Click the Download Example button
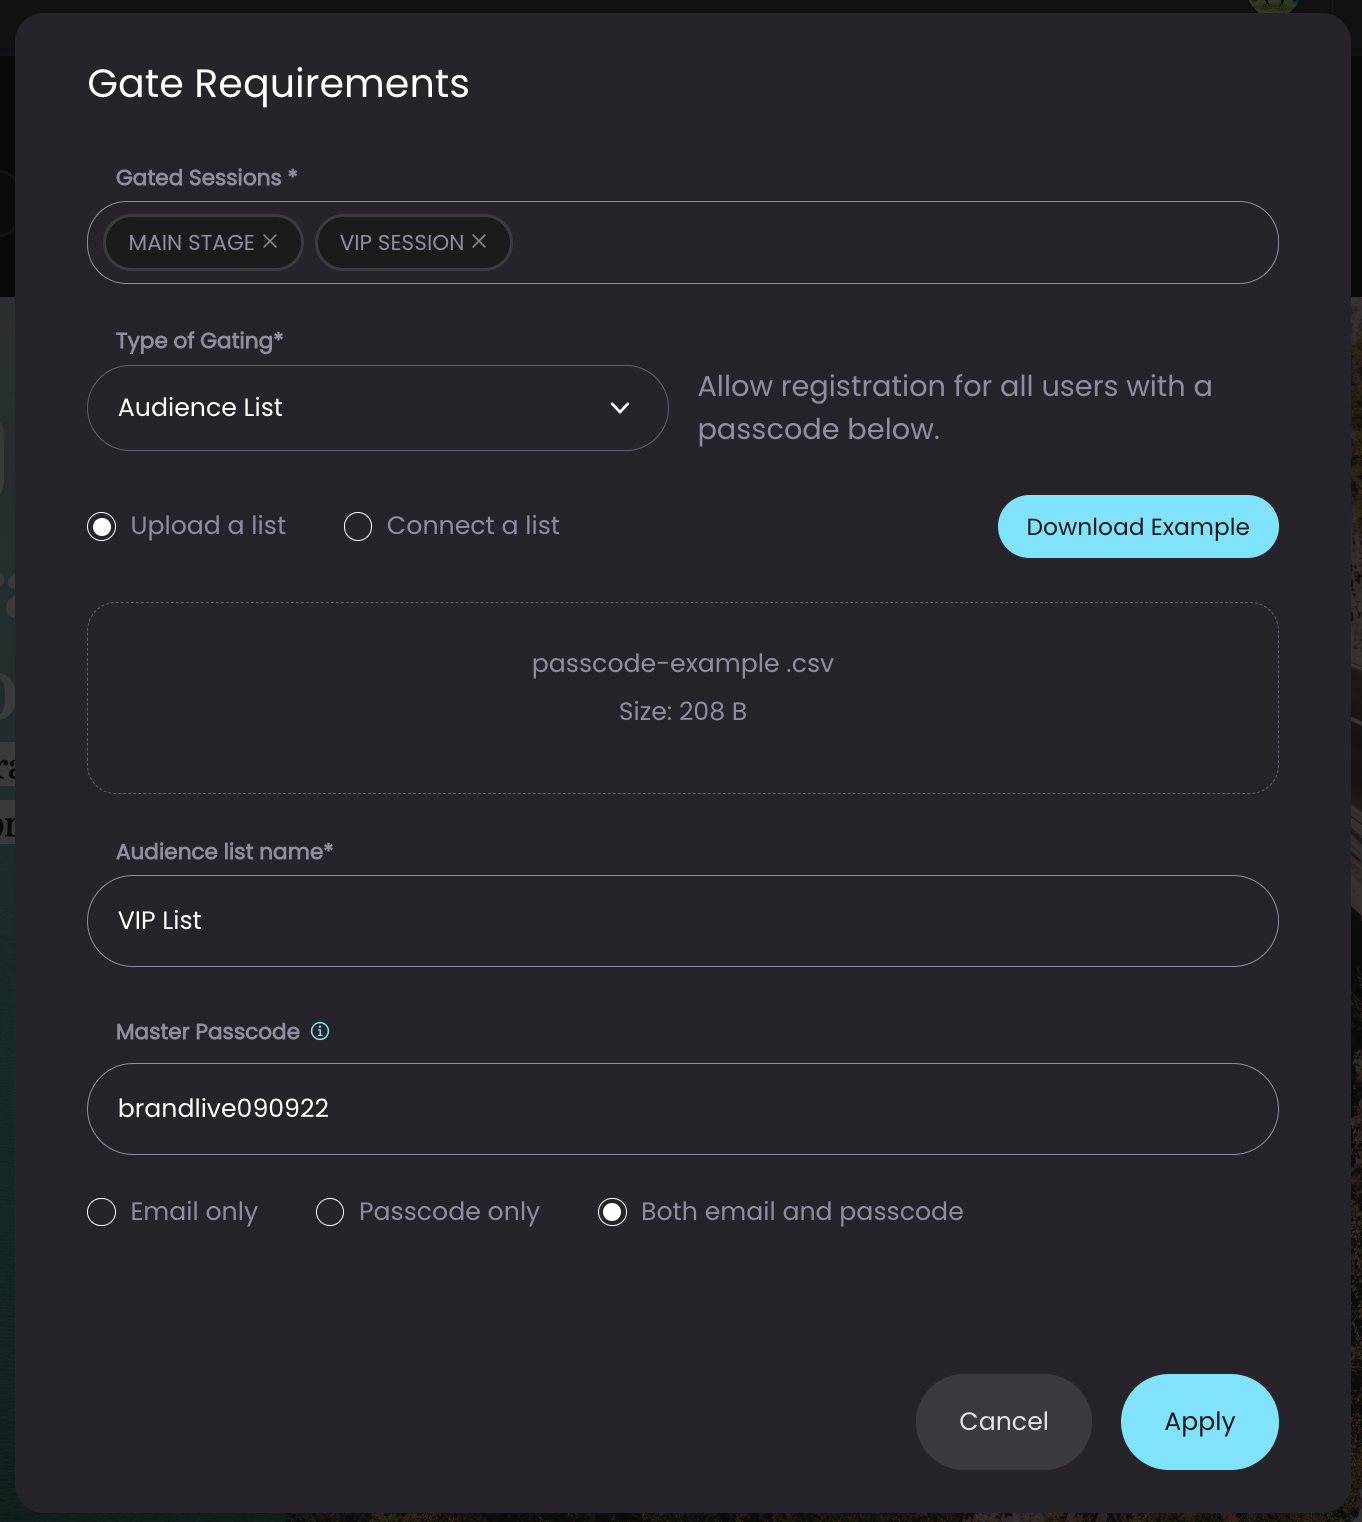 coord(1138,527)
